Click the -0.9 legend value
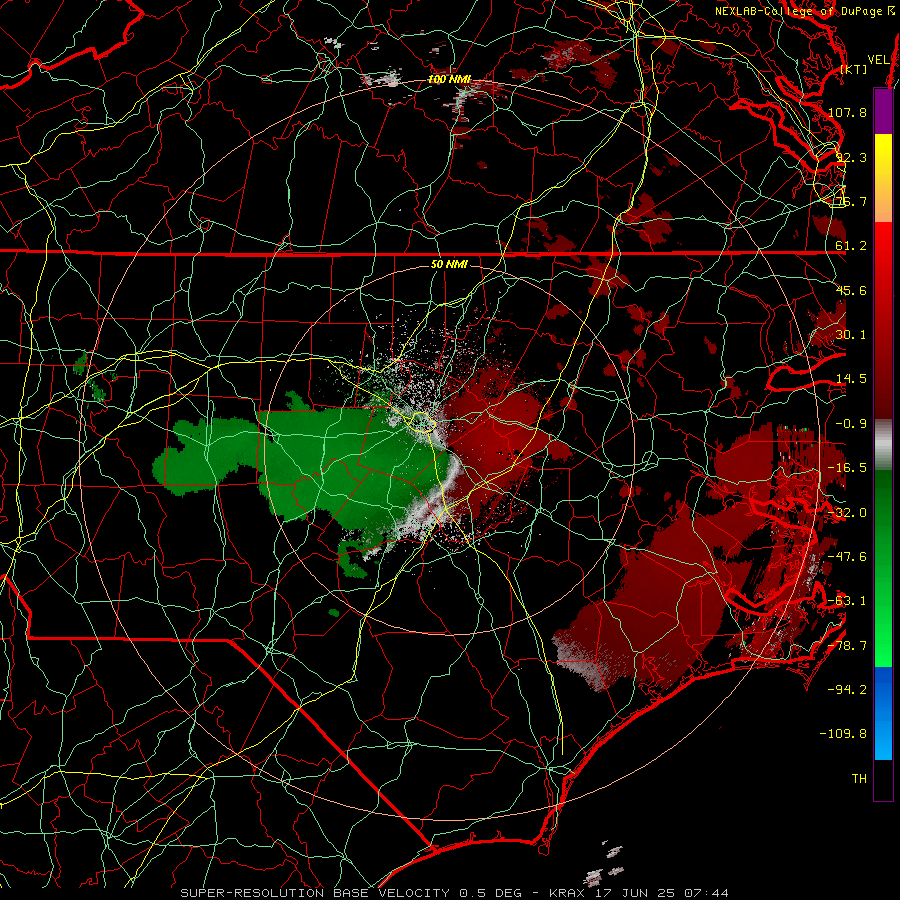900x900 pixels. (851, 424)
